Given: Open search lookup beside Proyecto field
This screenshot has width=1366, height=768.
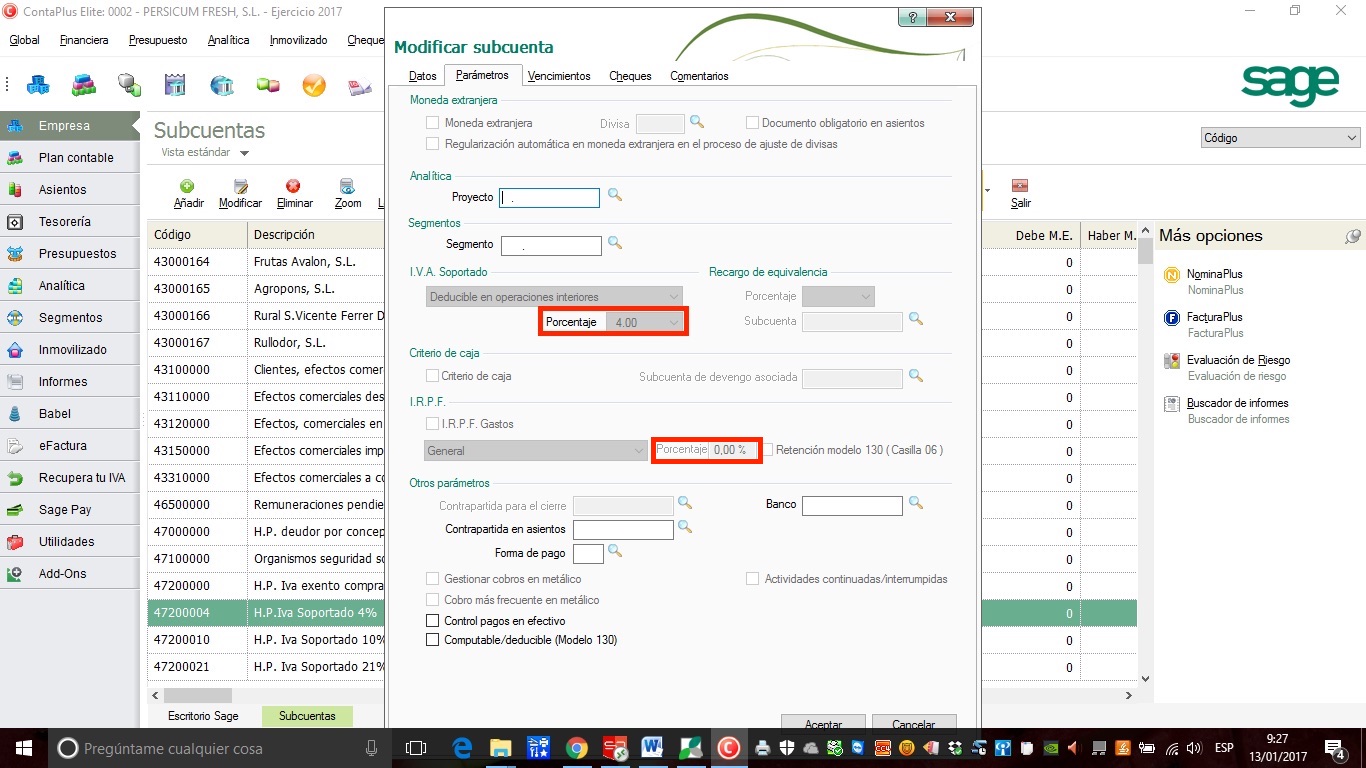Looking at the screenshot, I should click(x=615, y=196).
